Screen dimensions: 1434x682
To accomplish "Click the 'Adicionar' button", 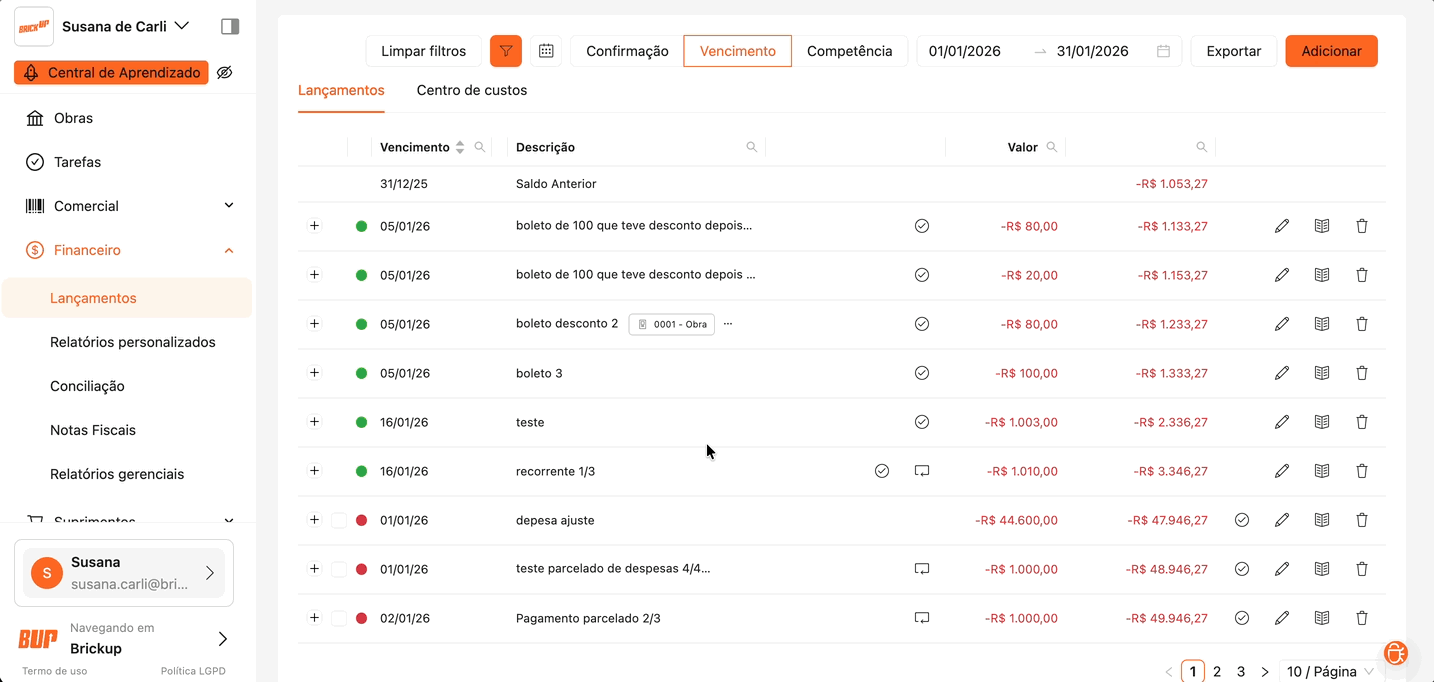I will [1330, 51].
